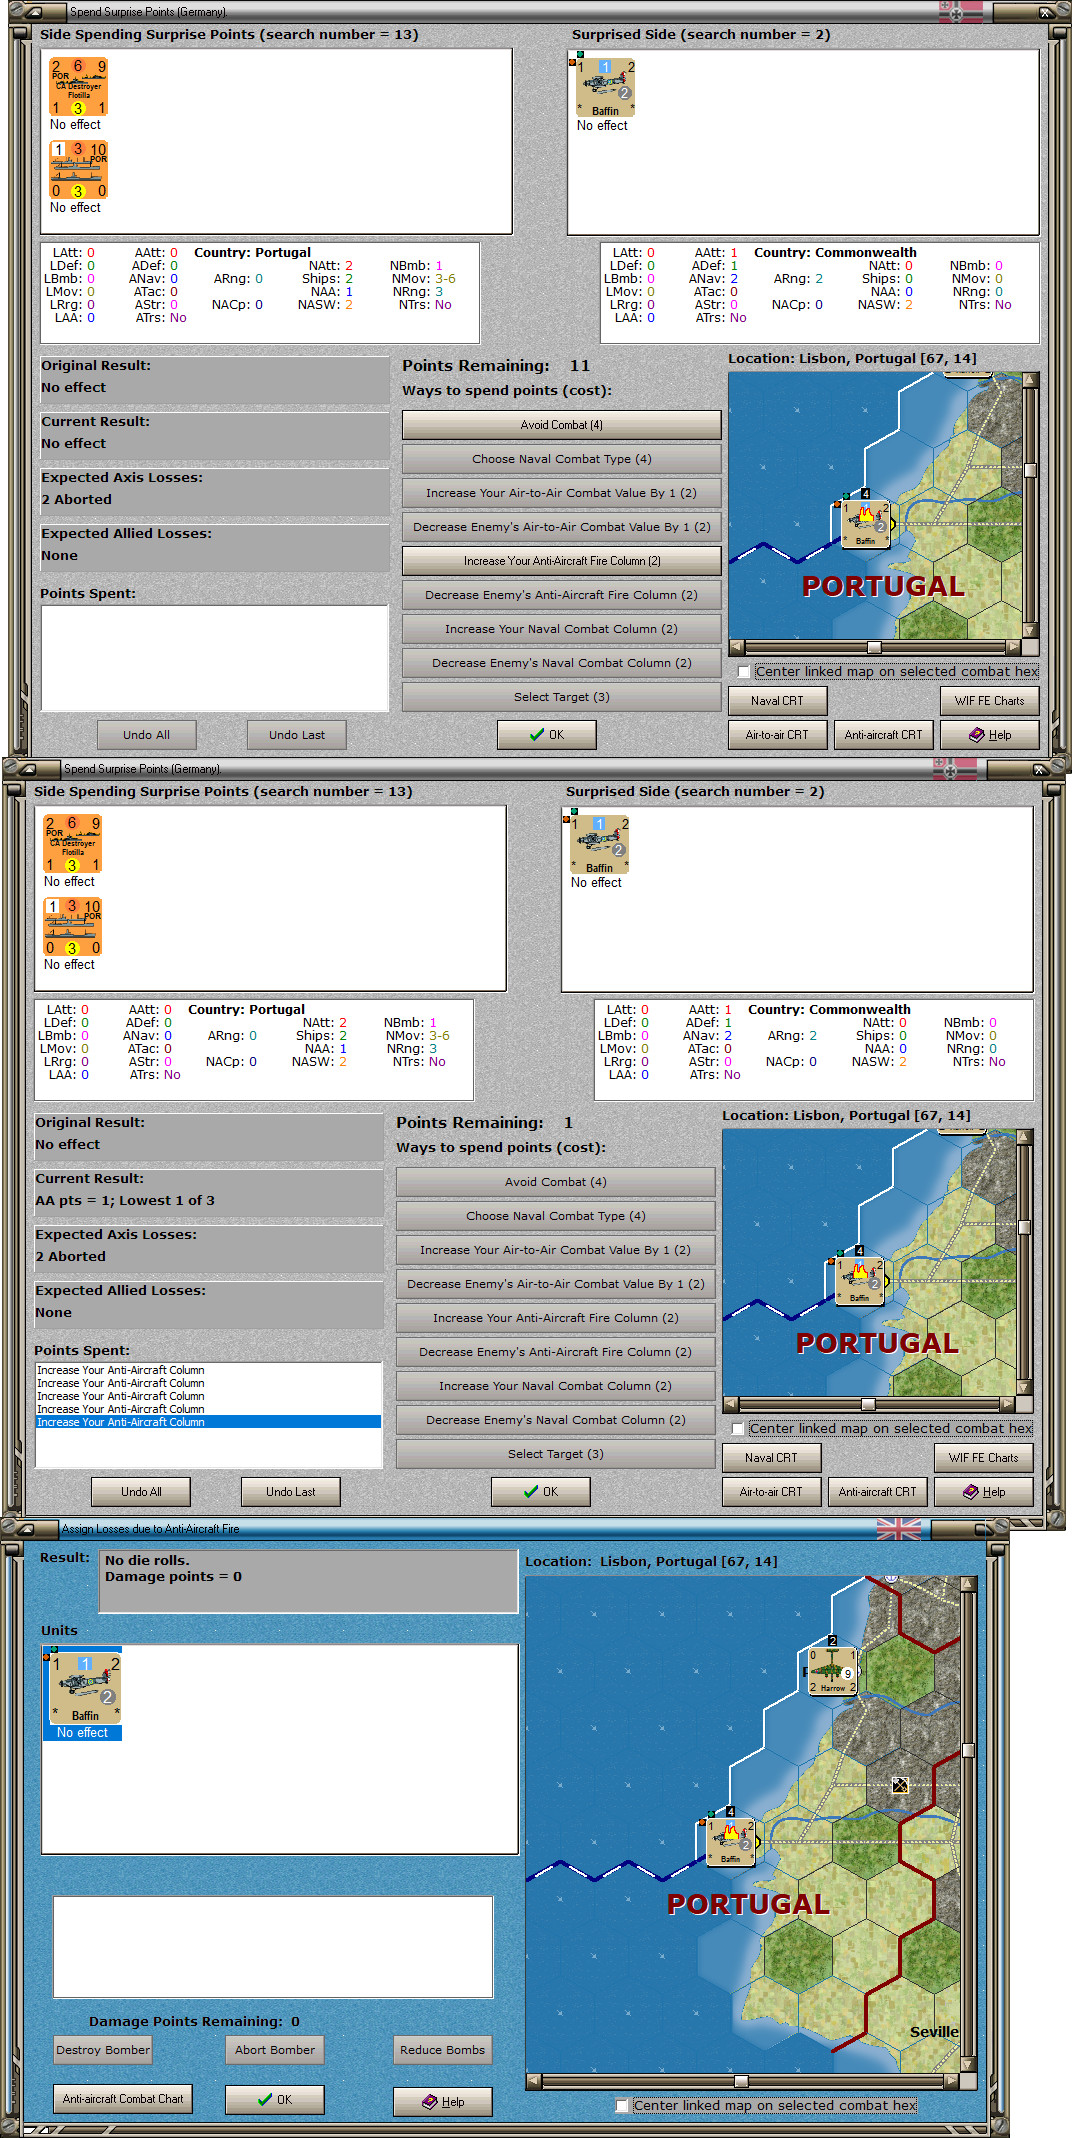Select CA Destroyer Flotilla counter in 1-point-remaining window
1072x2138 pixels.
73,843
